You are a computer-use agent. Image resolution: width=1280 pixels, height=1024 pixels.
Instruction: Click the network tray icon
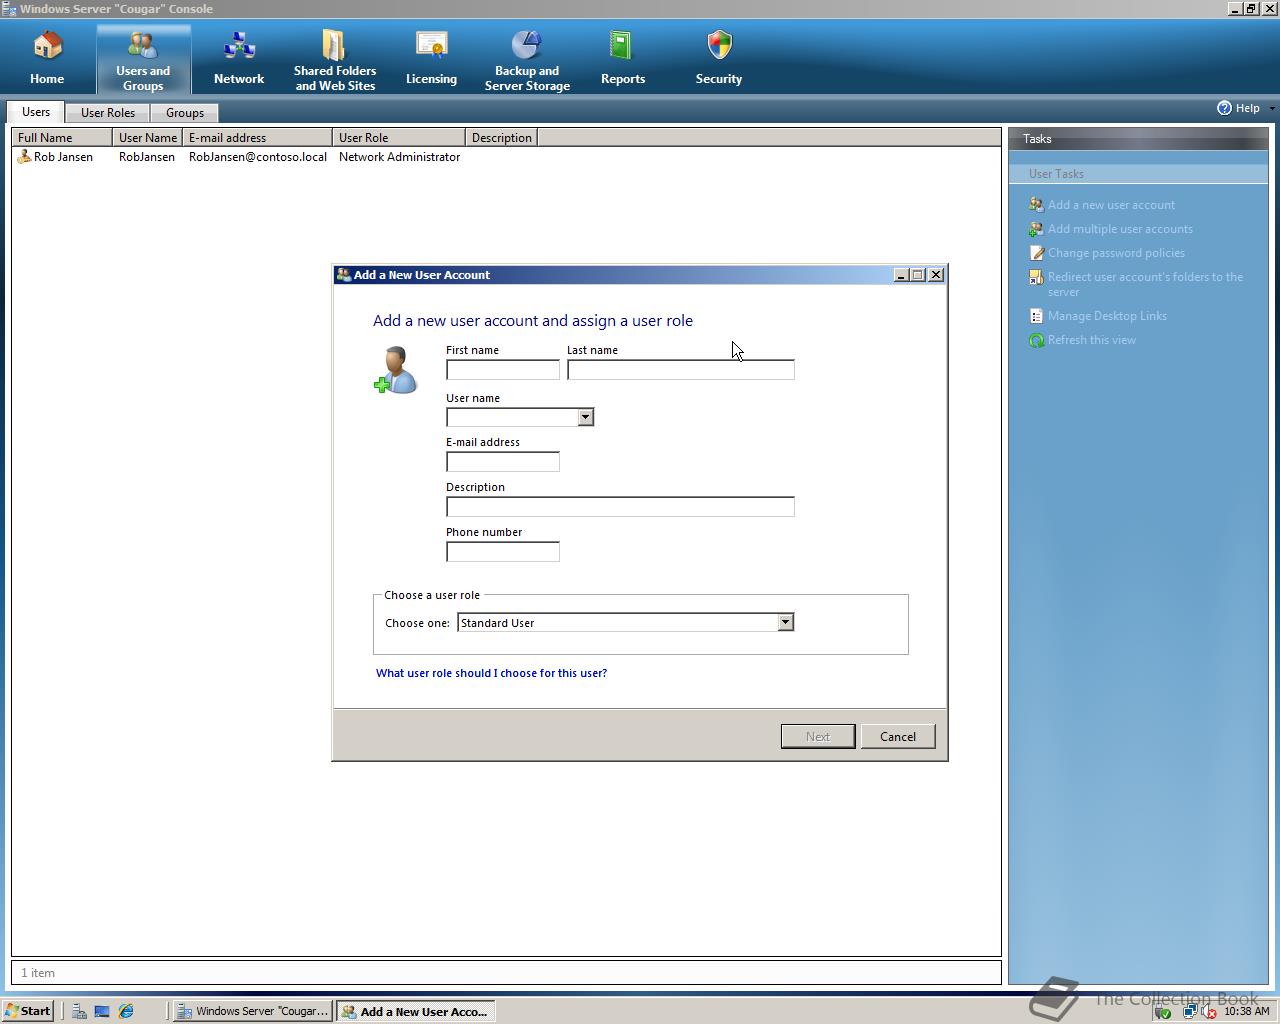[1189, 1011]
